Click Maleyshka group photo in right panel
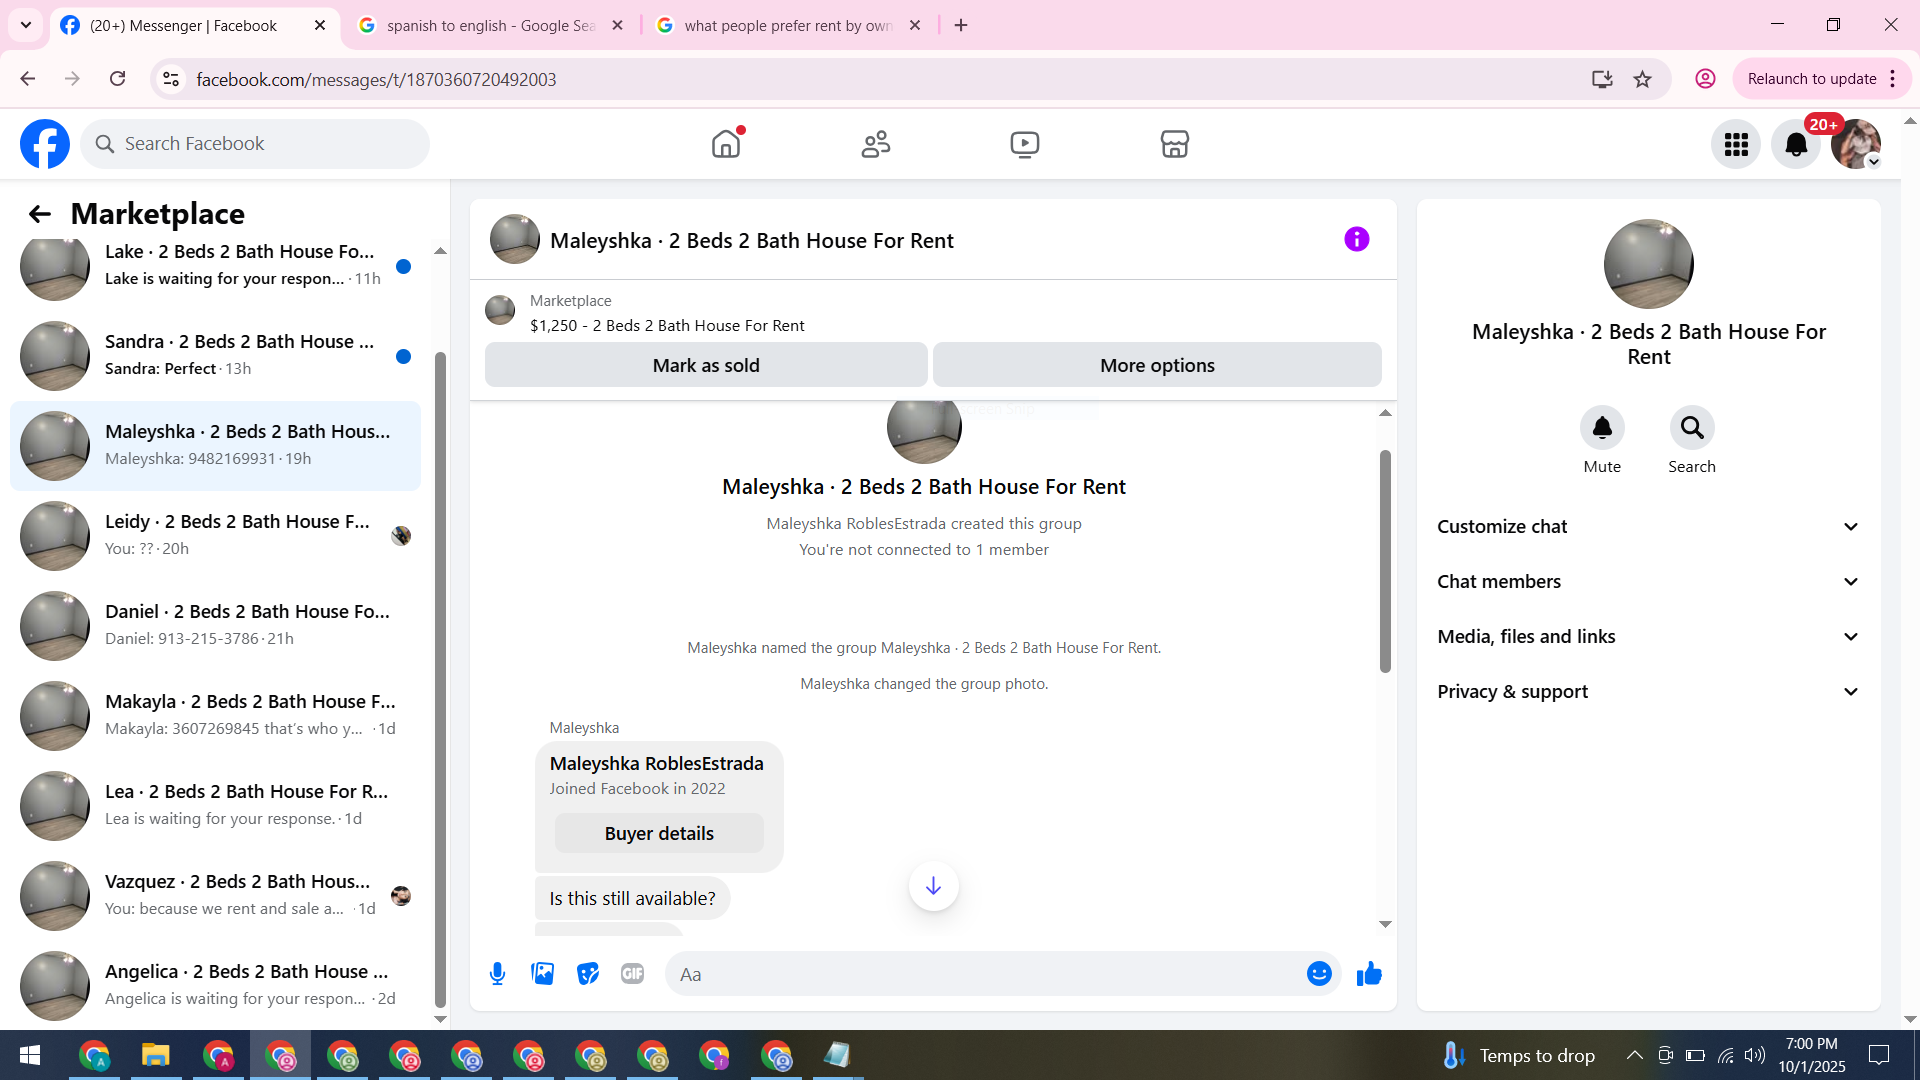The width and height of the screenshot is (1920, 1080). (x=1648, y=264)
